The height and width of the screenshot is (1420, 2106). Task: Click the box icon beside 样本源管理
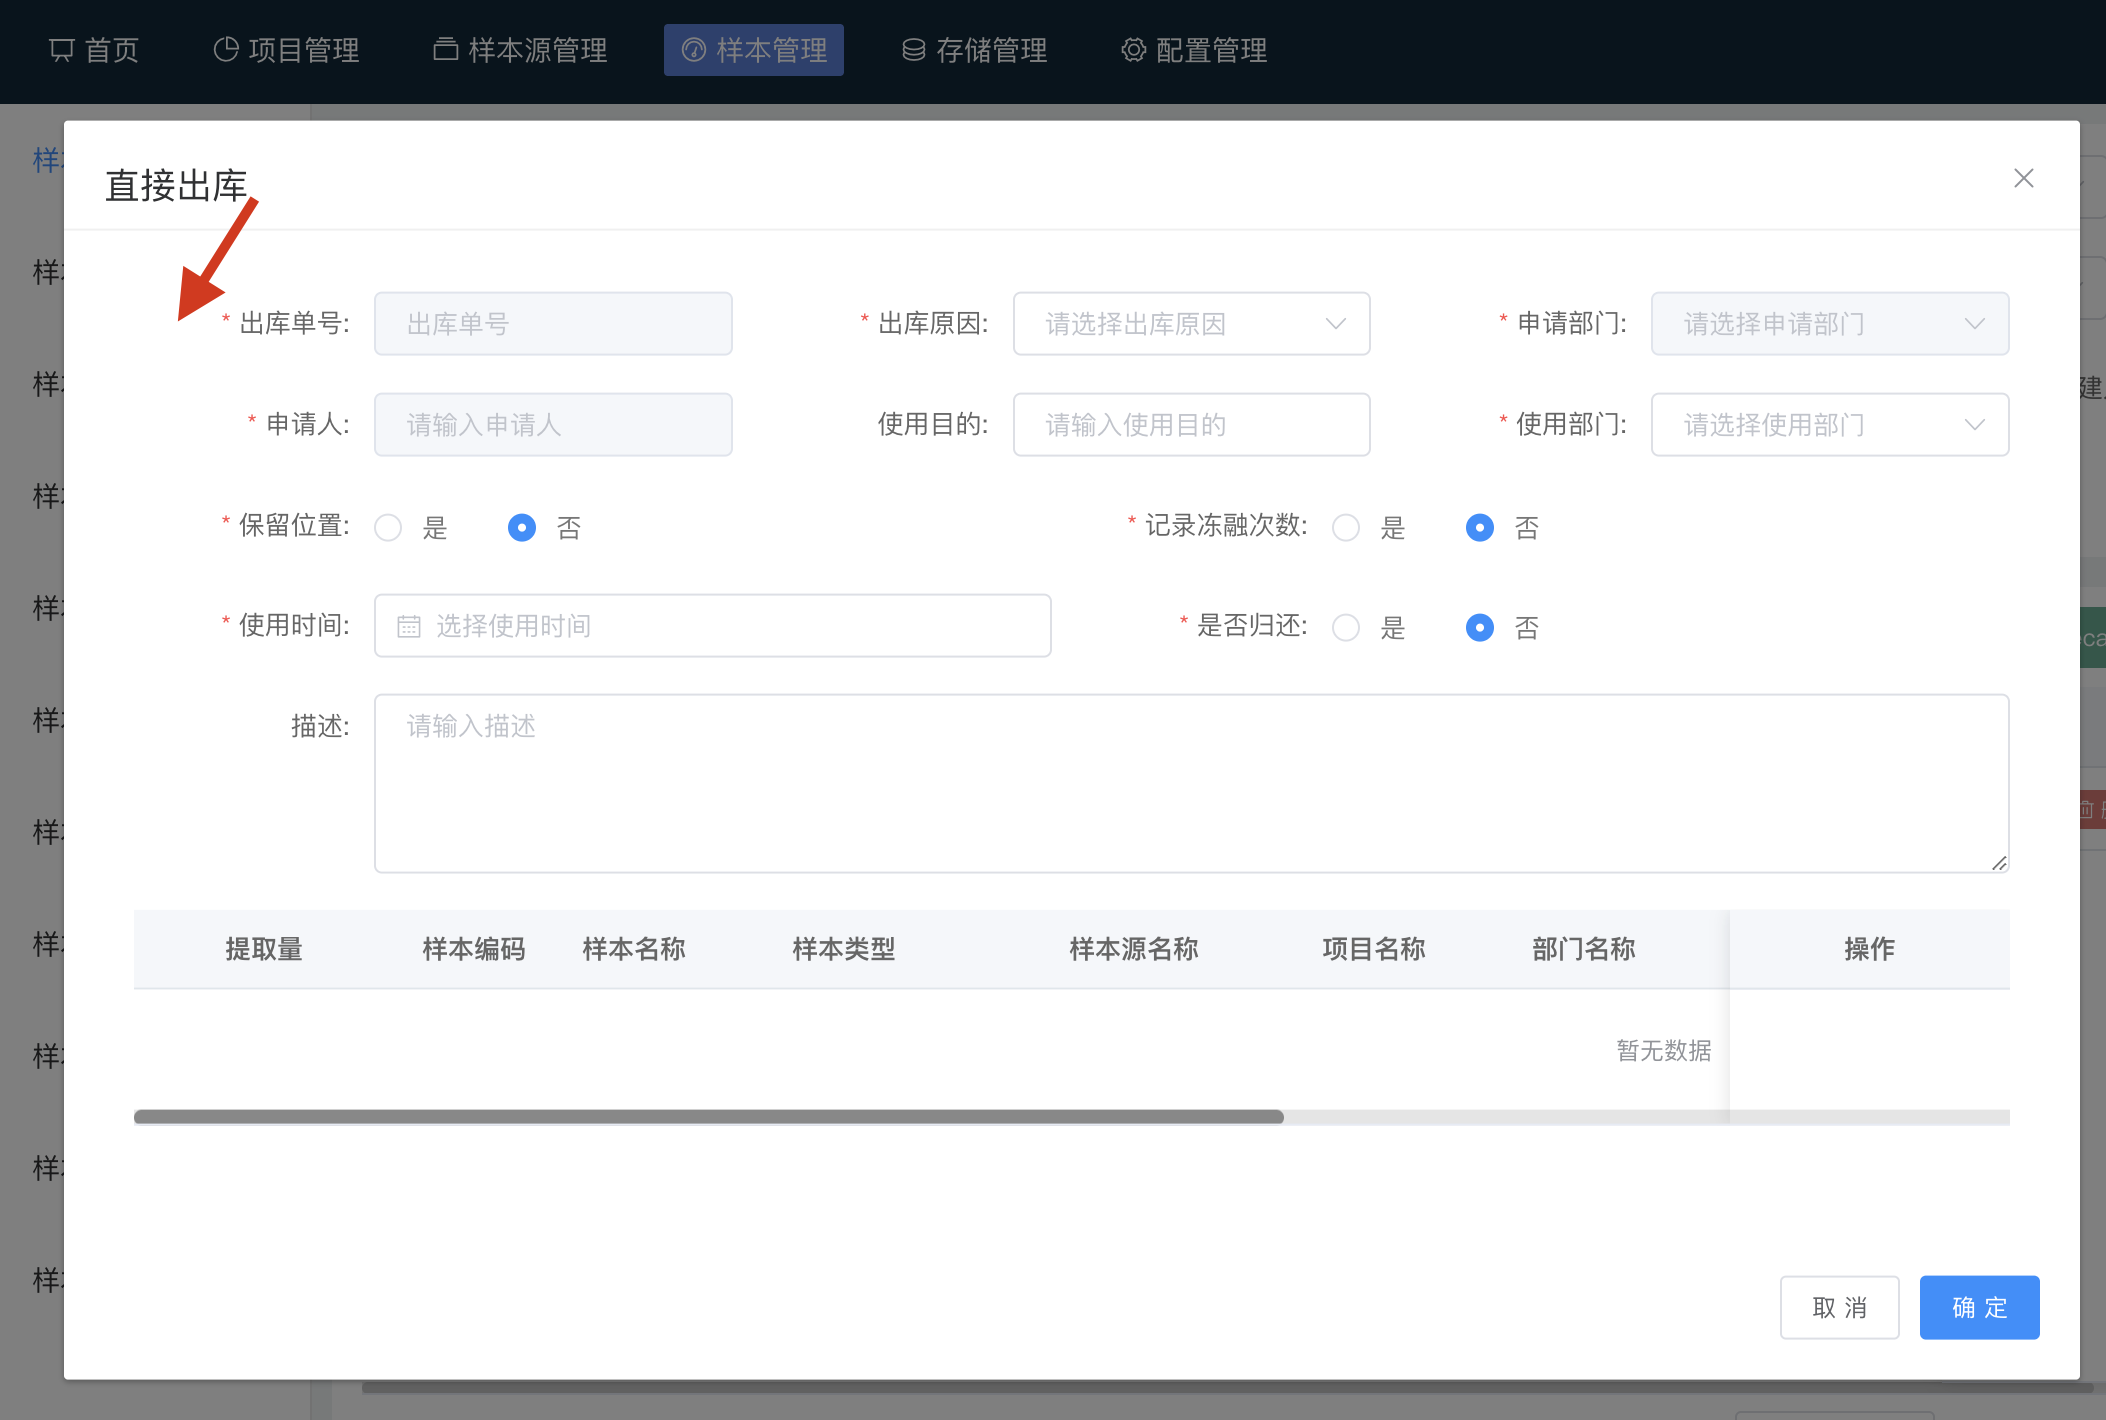click(x=445, y=49)
